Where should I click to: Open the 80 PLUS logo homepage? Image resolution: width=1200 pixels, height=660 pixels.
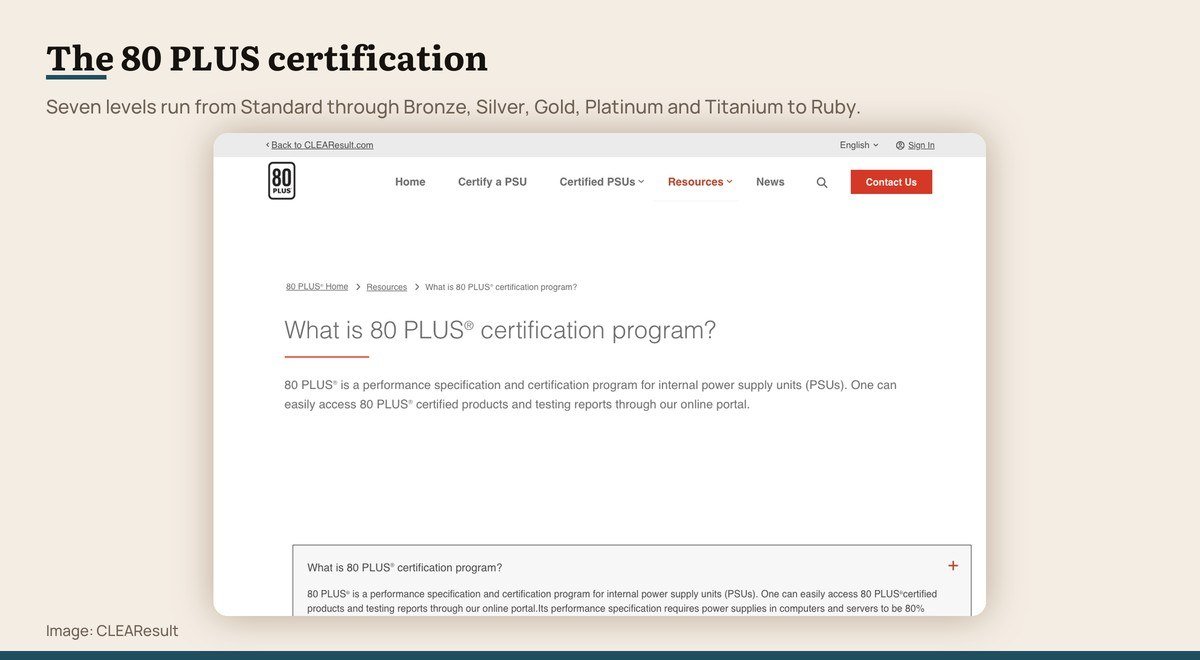[282, 181]
